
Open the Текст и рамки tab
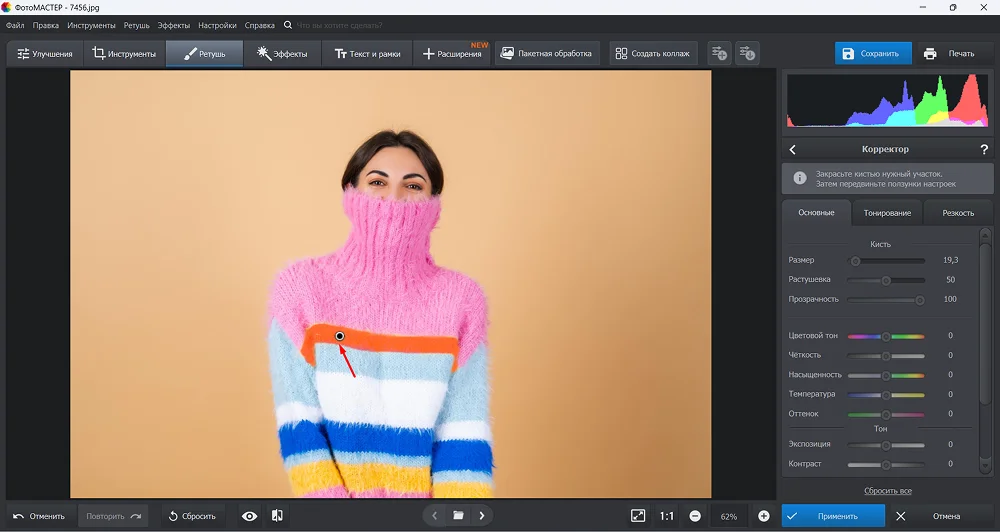367,54
